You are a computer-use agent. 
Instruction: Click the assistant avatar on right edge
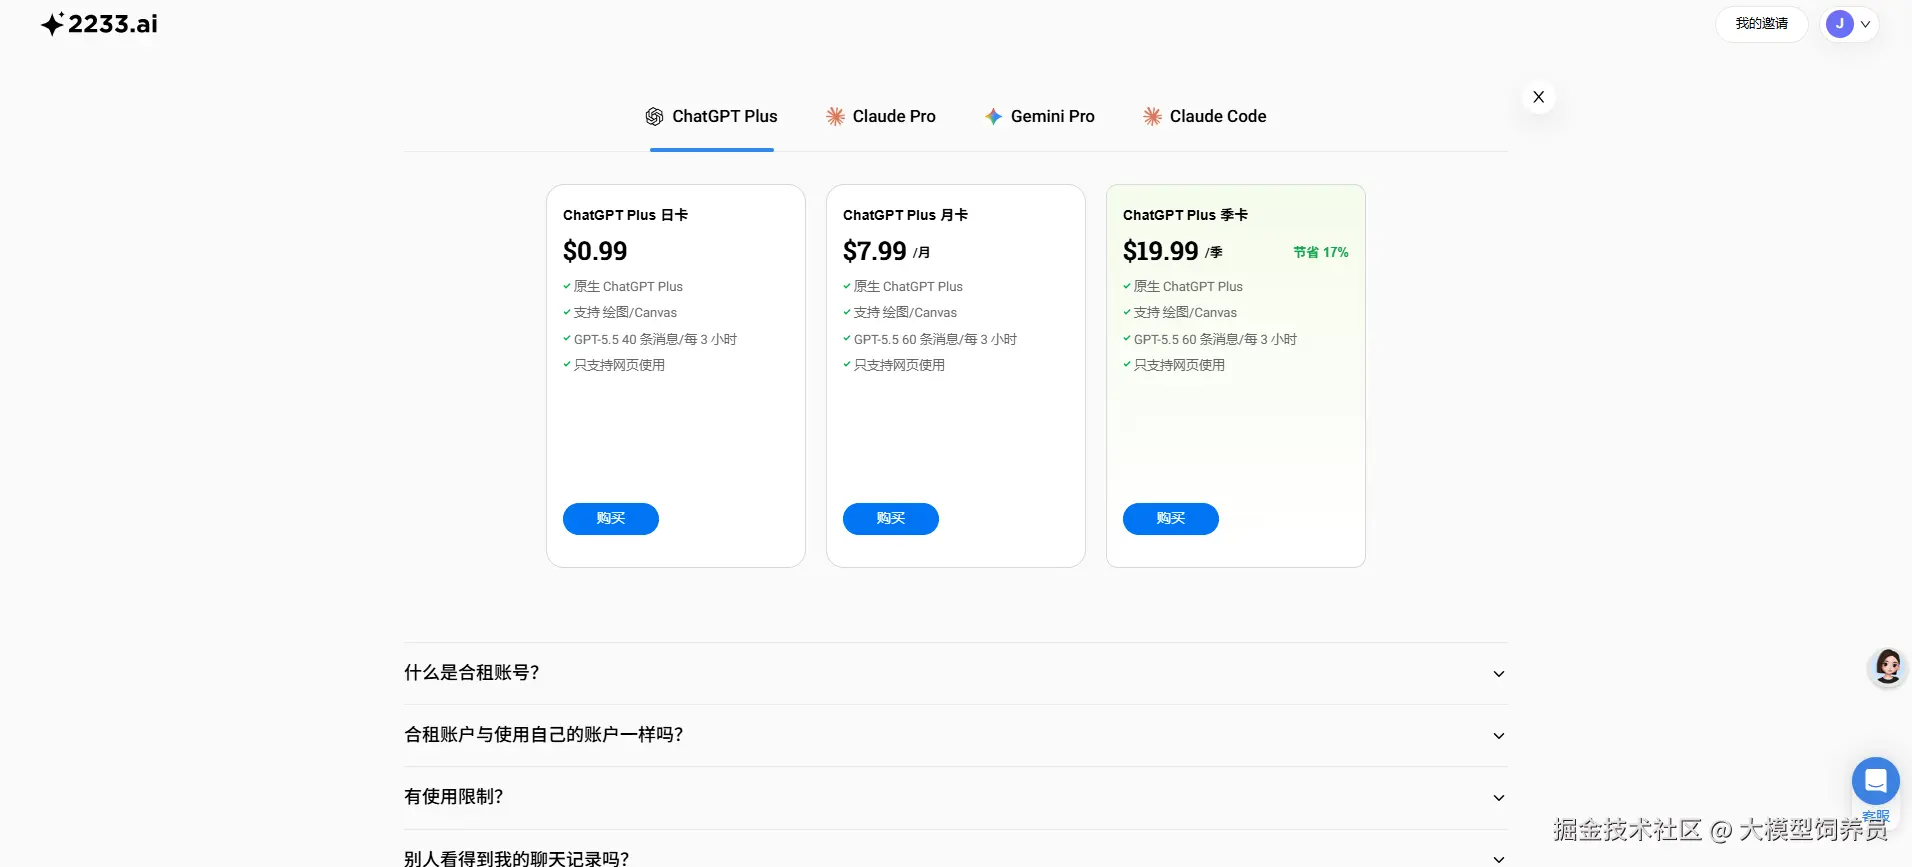(x=1888, y=667)
